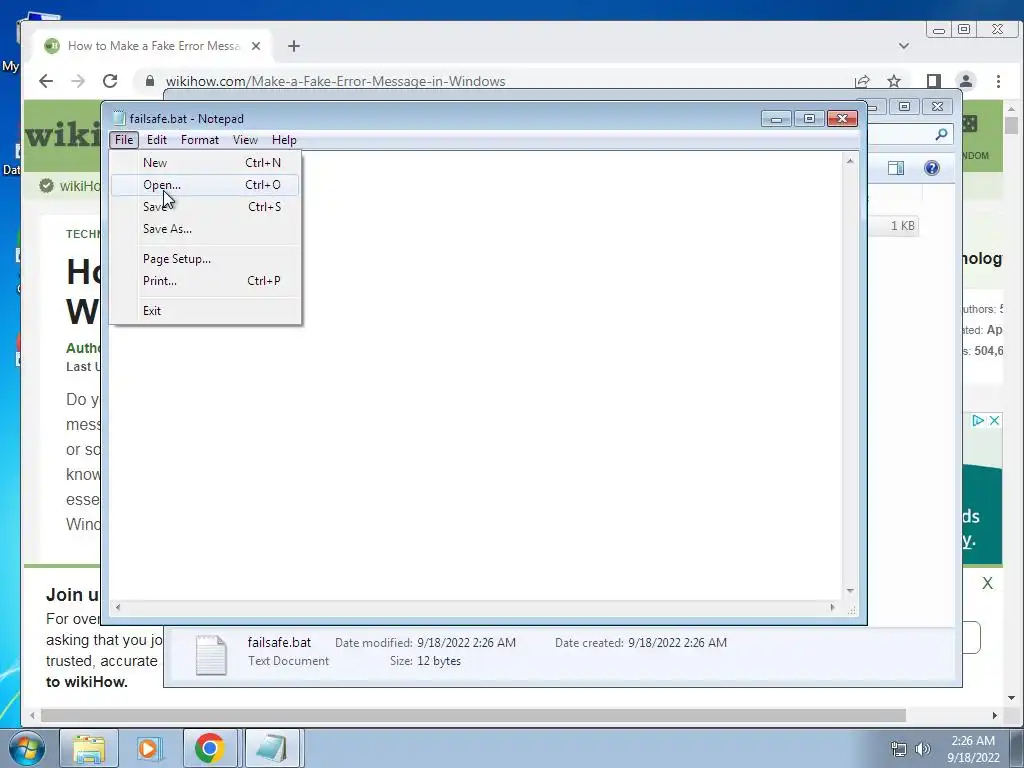Switch to Notepad on the taskbar

[x=272, y=748]
